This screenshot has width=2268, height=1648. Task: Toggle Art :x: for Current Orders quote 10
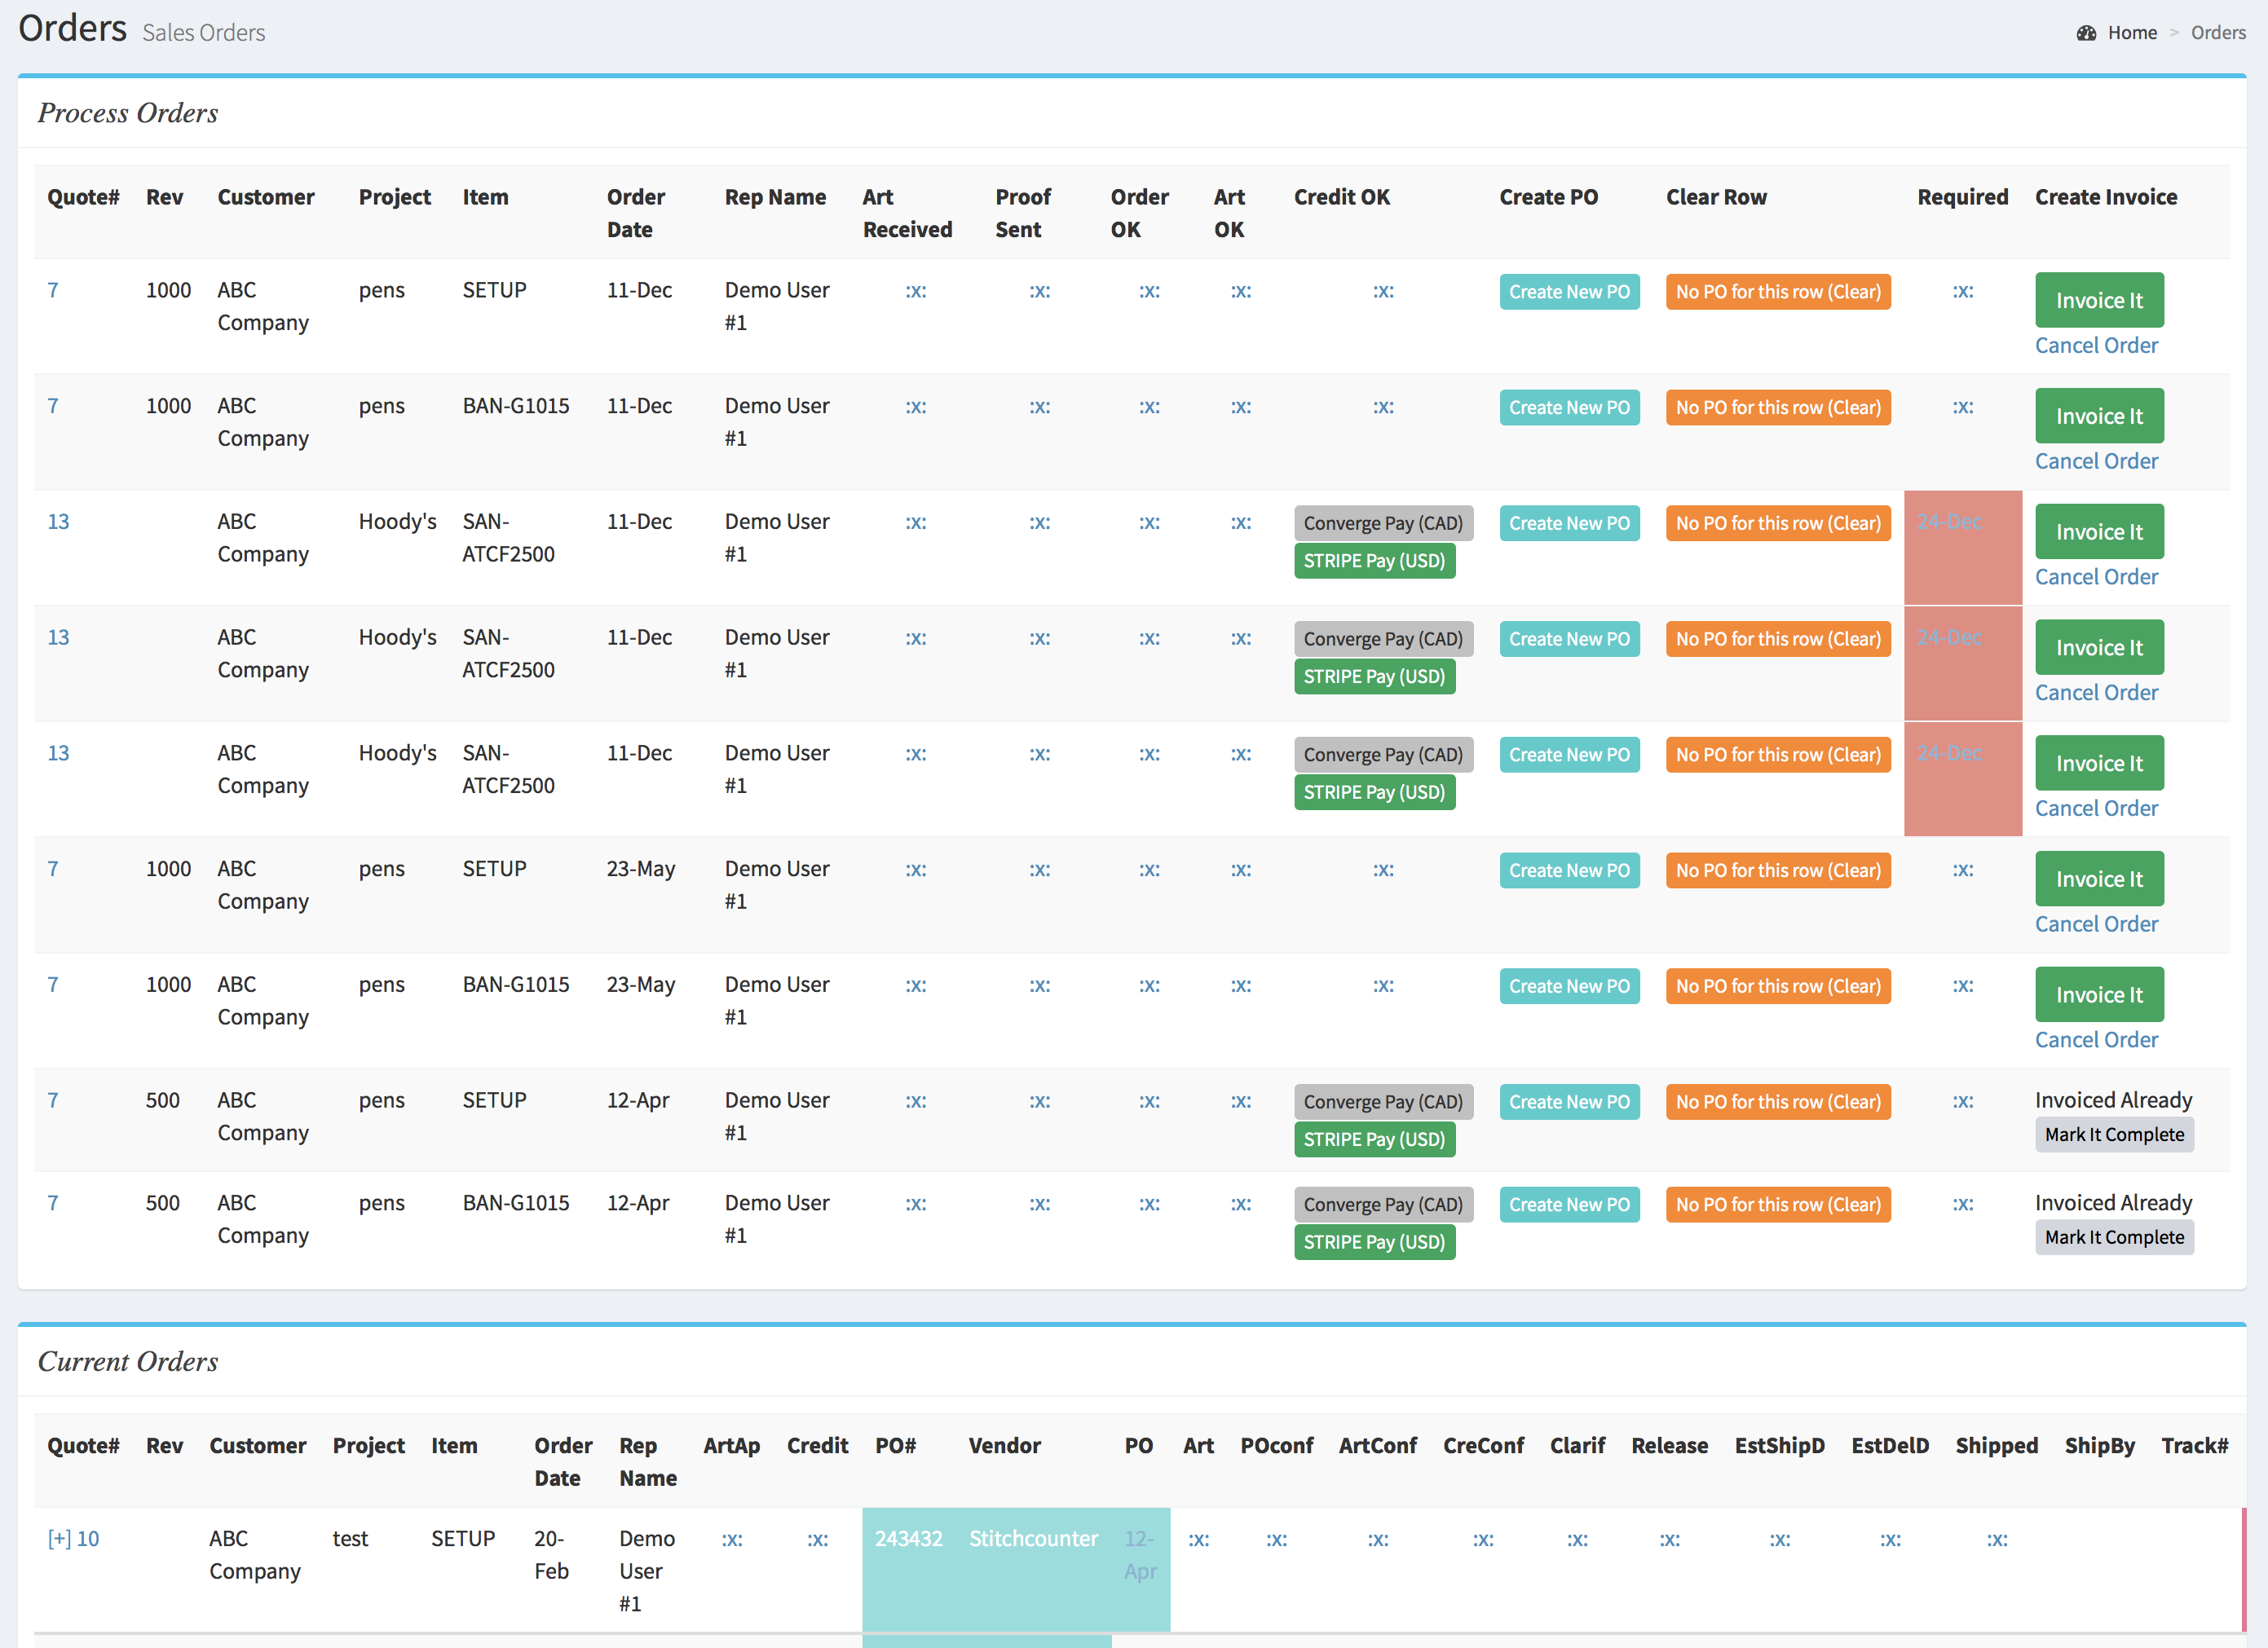pos(1199,1539)
